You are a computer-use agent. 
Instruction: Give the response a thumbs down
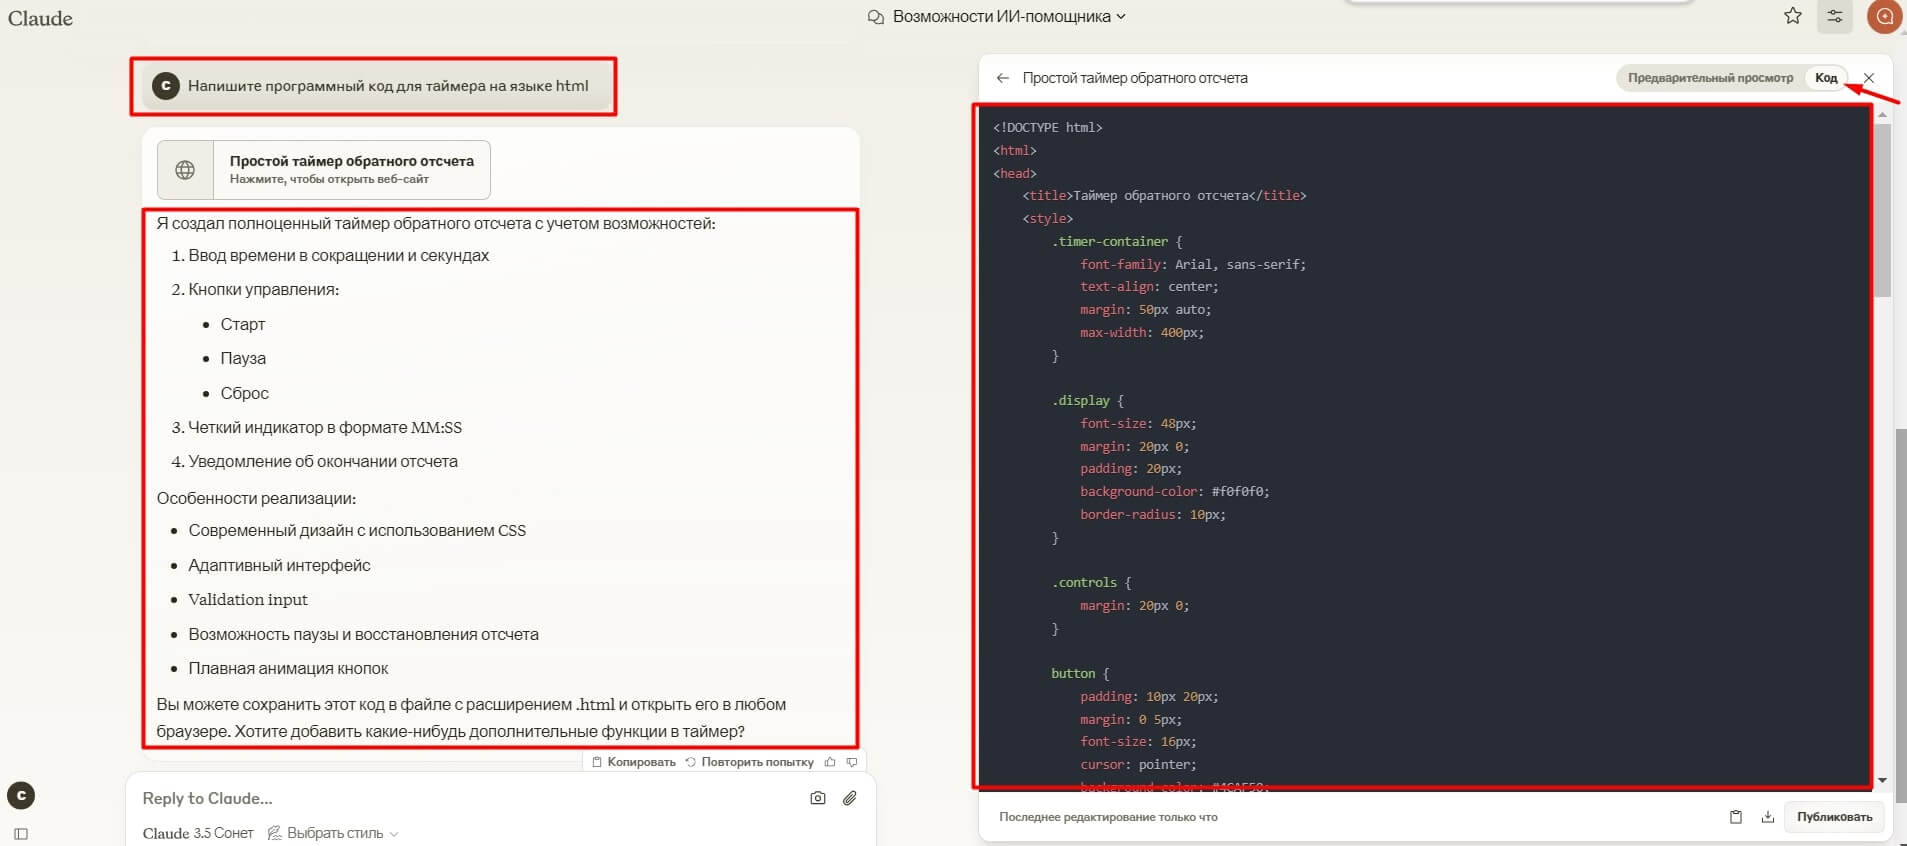(852, 762)
